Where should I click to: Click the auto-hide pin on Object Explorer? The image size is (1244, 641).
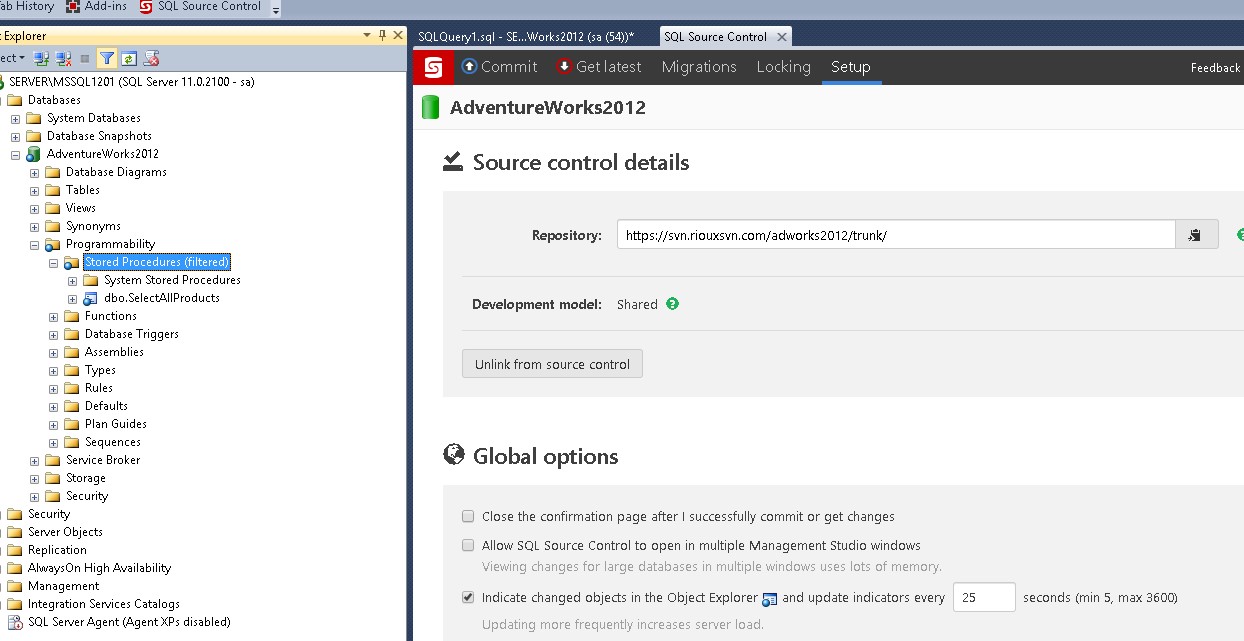click(383, 36)
